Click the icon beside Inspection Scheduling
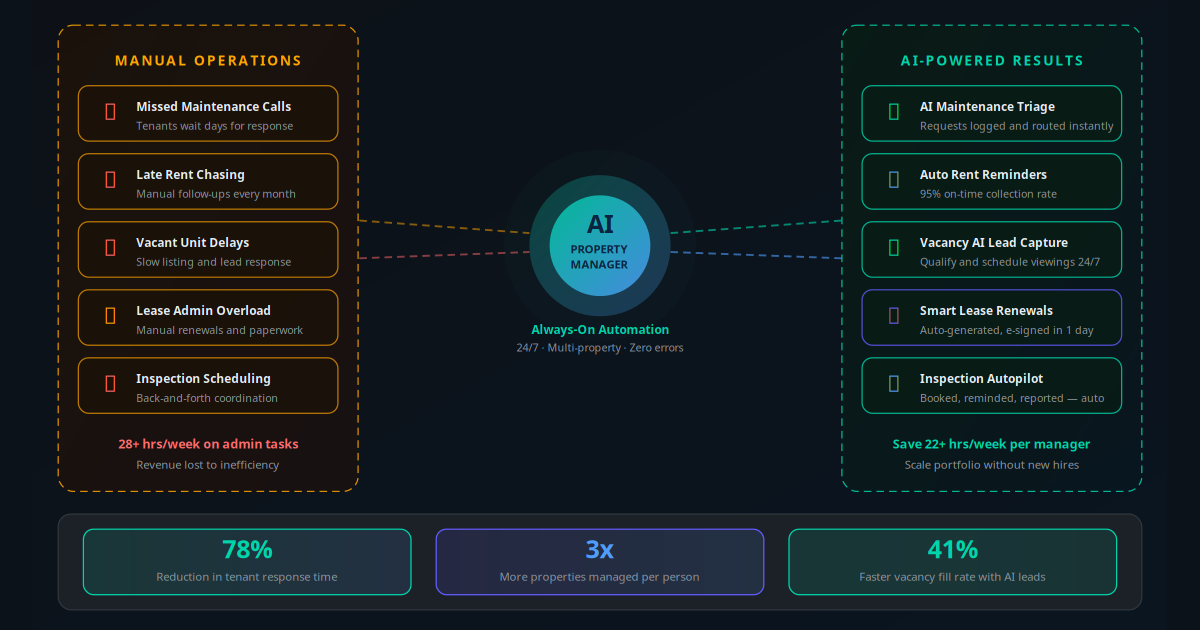The width and height of the screenshot is (1200, 630). point(110,384)
